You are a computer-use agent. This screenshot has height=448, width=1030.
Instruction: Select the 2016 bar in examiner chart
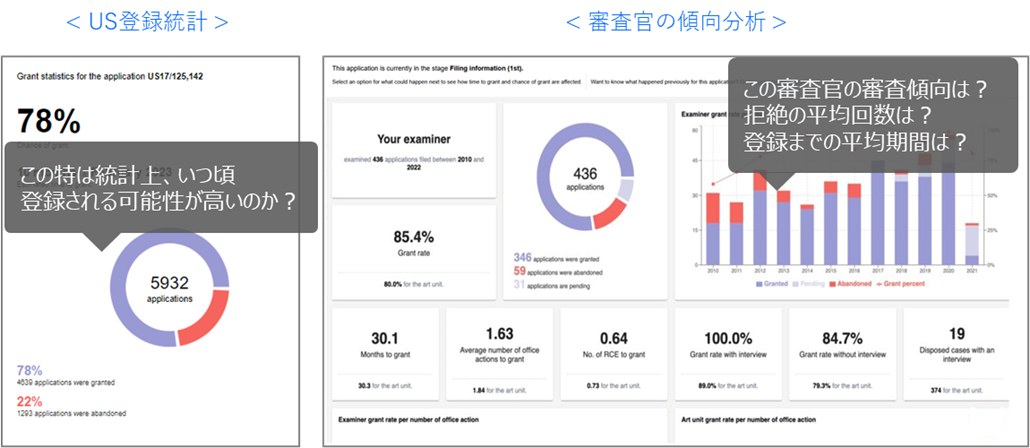tap(854, 224)
